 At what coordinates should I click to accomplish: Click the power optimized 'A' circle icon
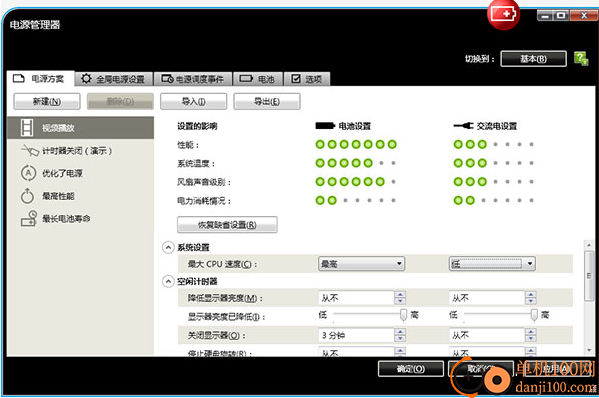(x=28, y=173)
